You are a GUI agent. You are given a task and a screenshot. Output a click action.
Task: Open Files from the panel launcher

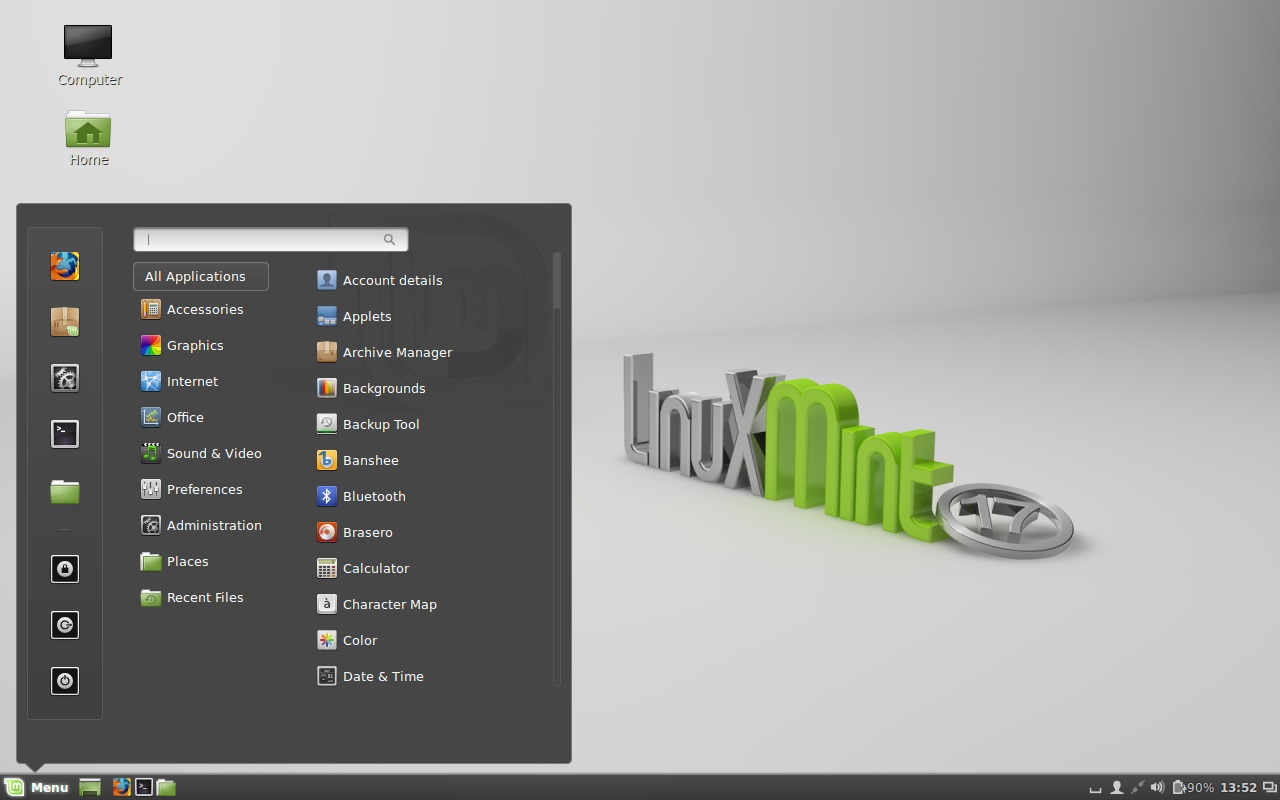tap(166, 787)
